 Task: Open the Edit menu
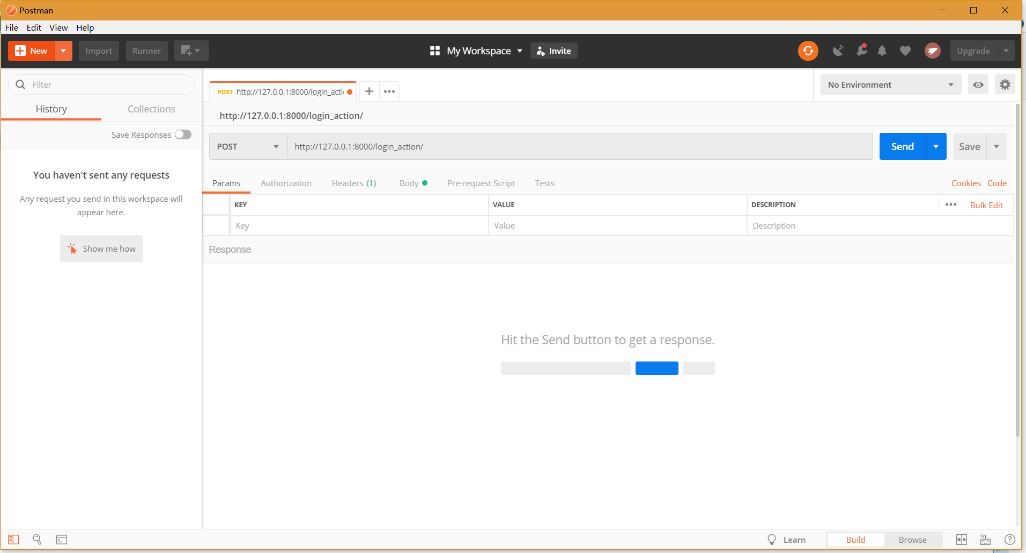pyautogui.click(x=33, y=27)
